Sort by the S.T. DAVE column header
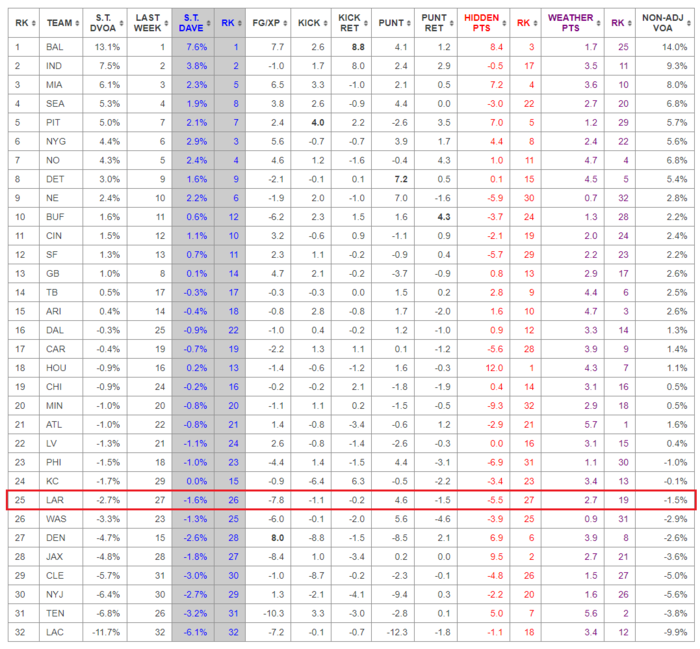This screenshot has height=649, width=700. [x=193, y=23]
